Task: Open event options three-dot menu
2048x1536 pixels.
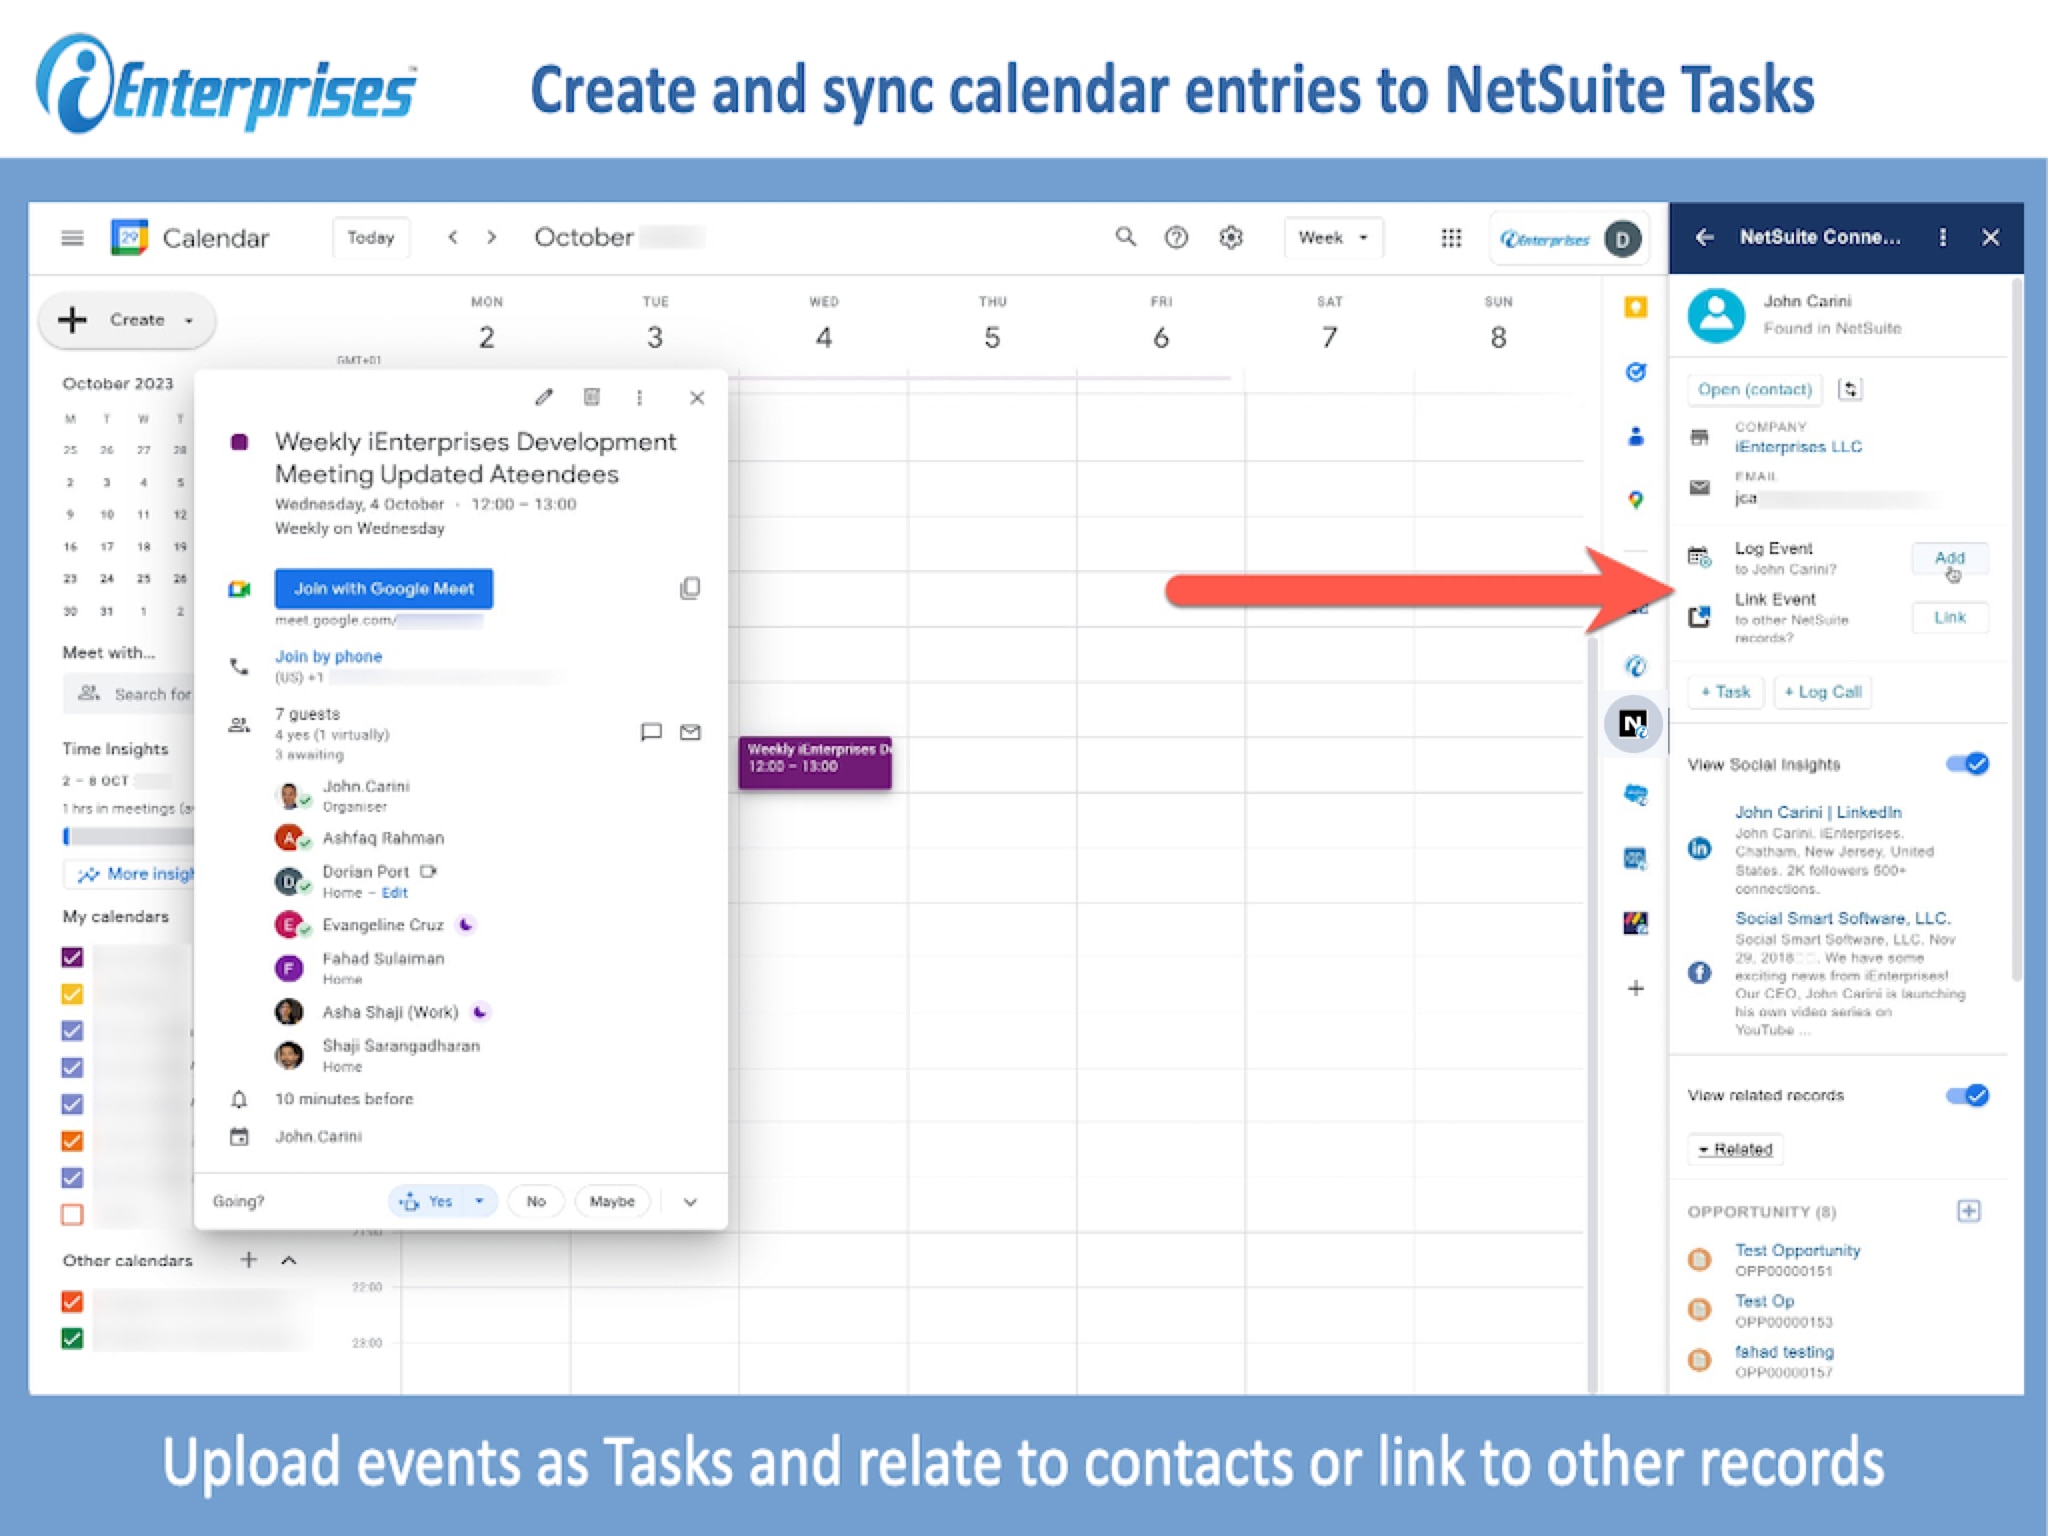Action: [x=640, y=397]
